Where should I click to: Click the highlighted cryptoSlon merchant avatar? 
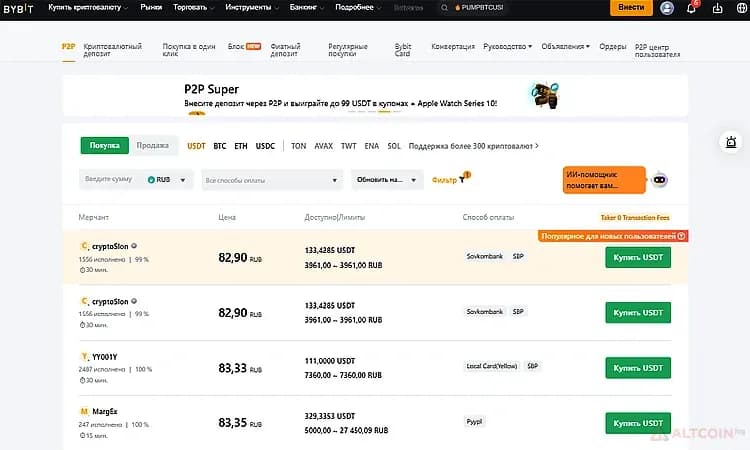tap(84, 246)
